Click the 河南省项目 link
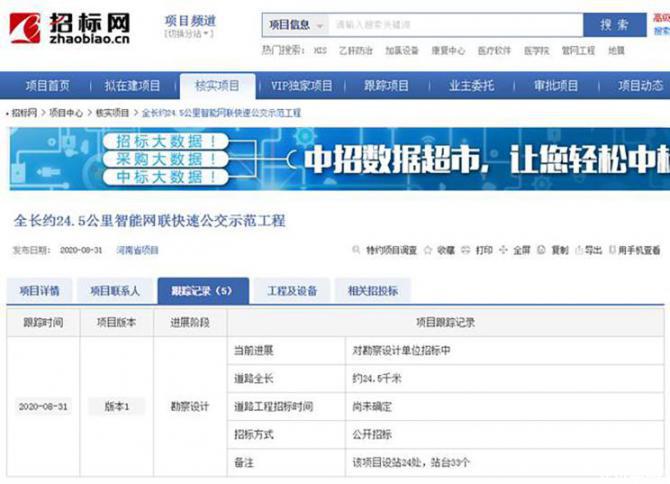The image size is (670, 484). [137, 250]
